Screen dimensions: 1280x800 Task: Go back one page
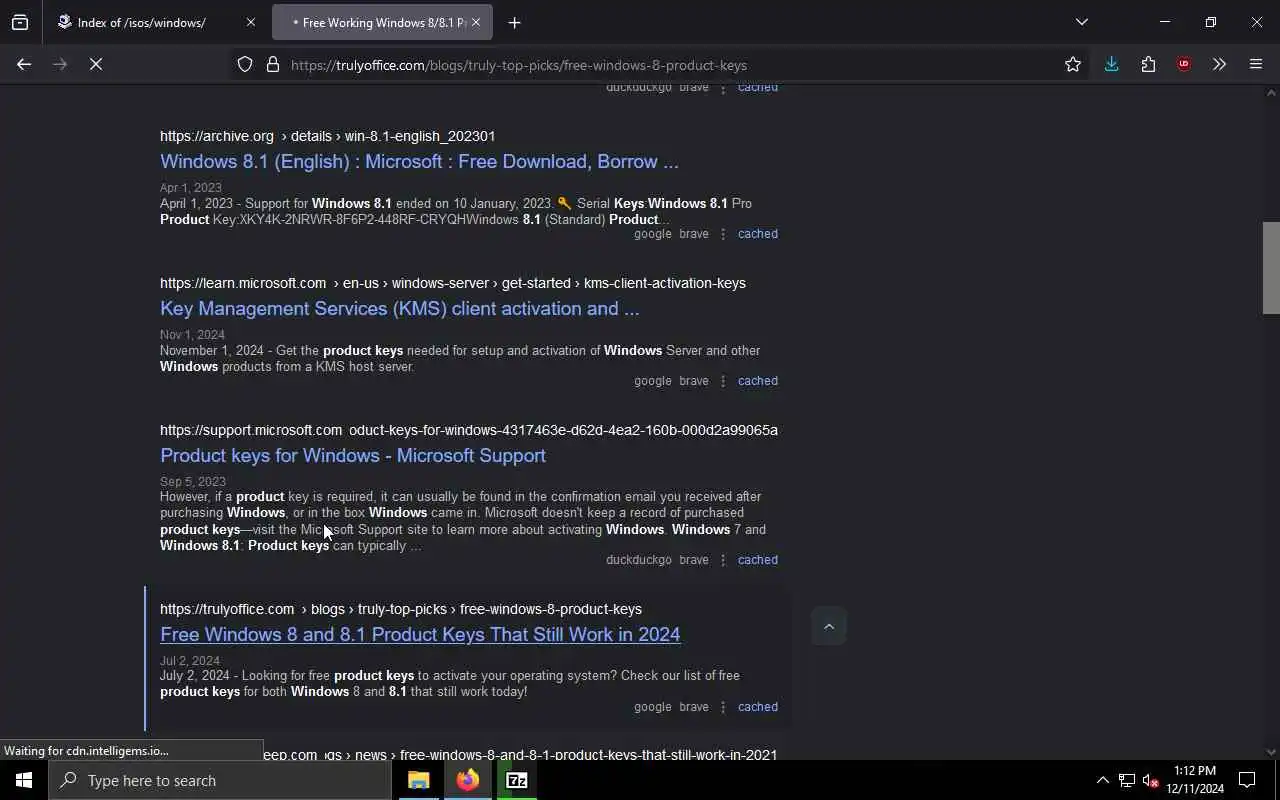pyautogui.click(x=24, y=65)
